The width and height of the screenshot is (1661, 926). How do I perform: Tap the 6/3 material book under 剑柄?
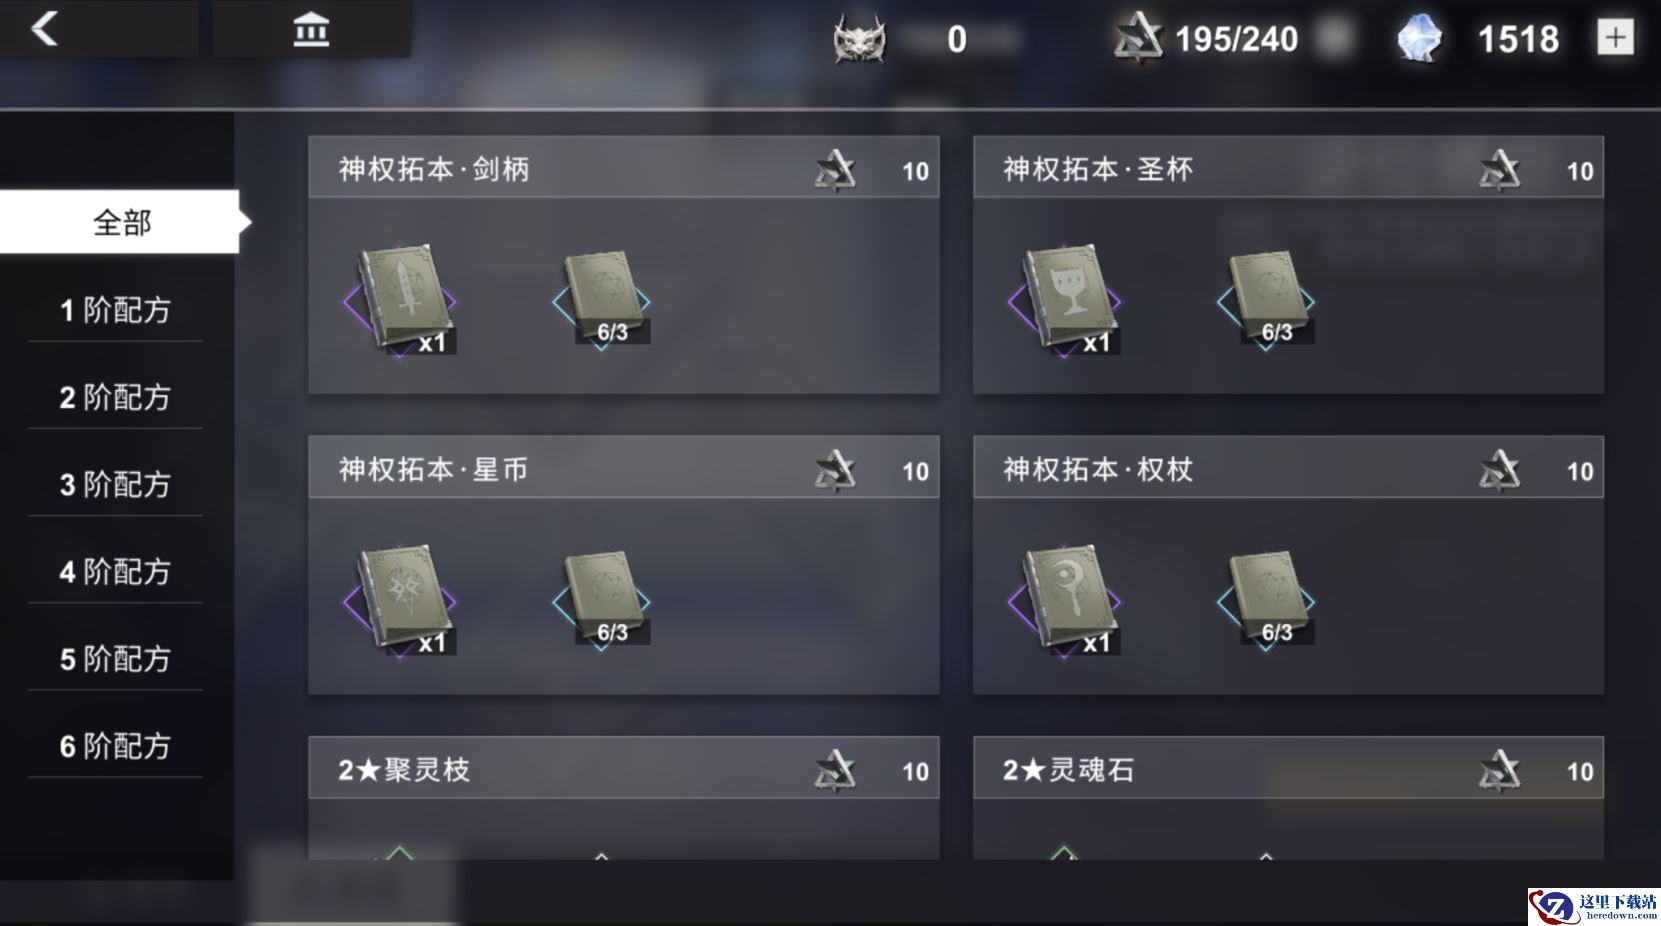(x=602, y=299)
